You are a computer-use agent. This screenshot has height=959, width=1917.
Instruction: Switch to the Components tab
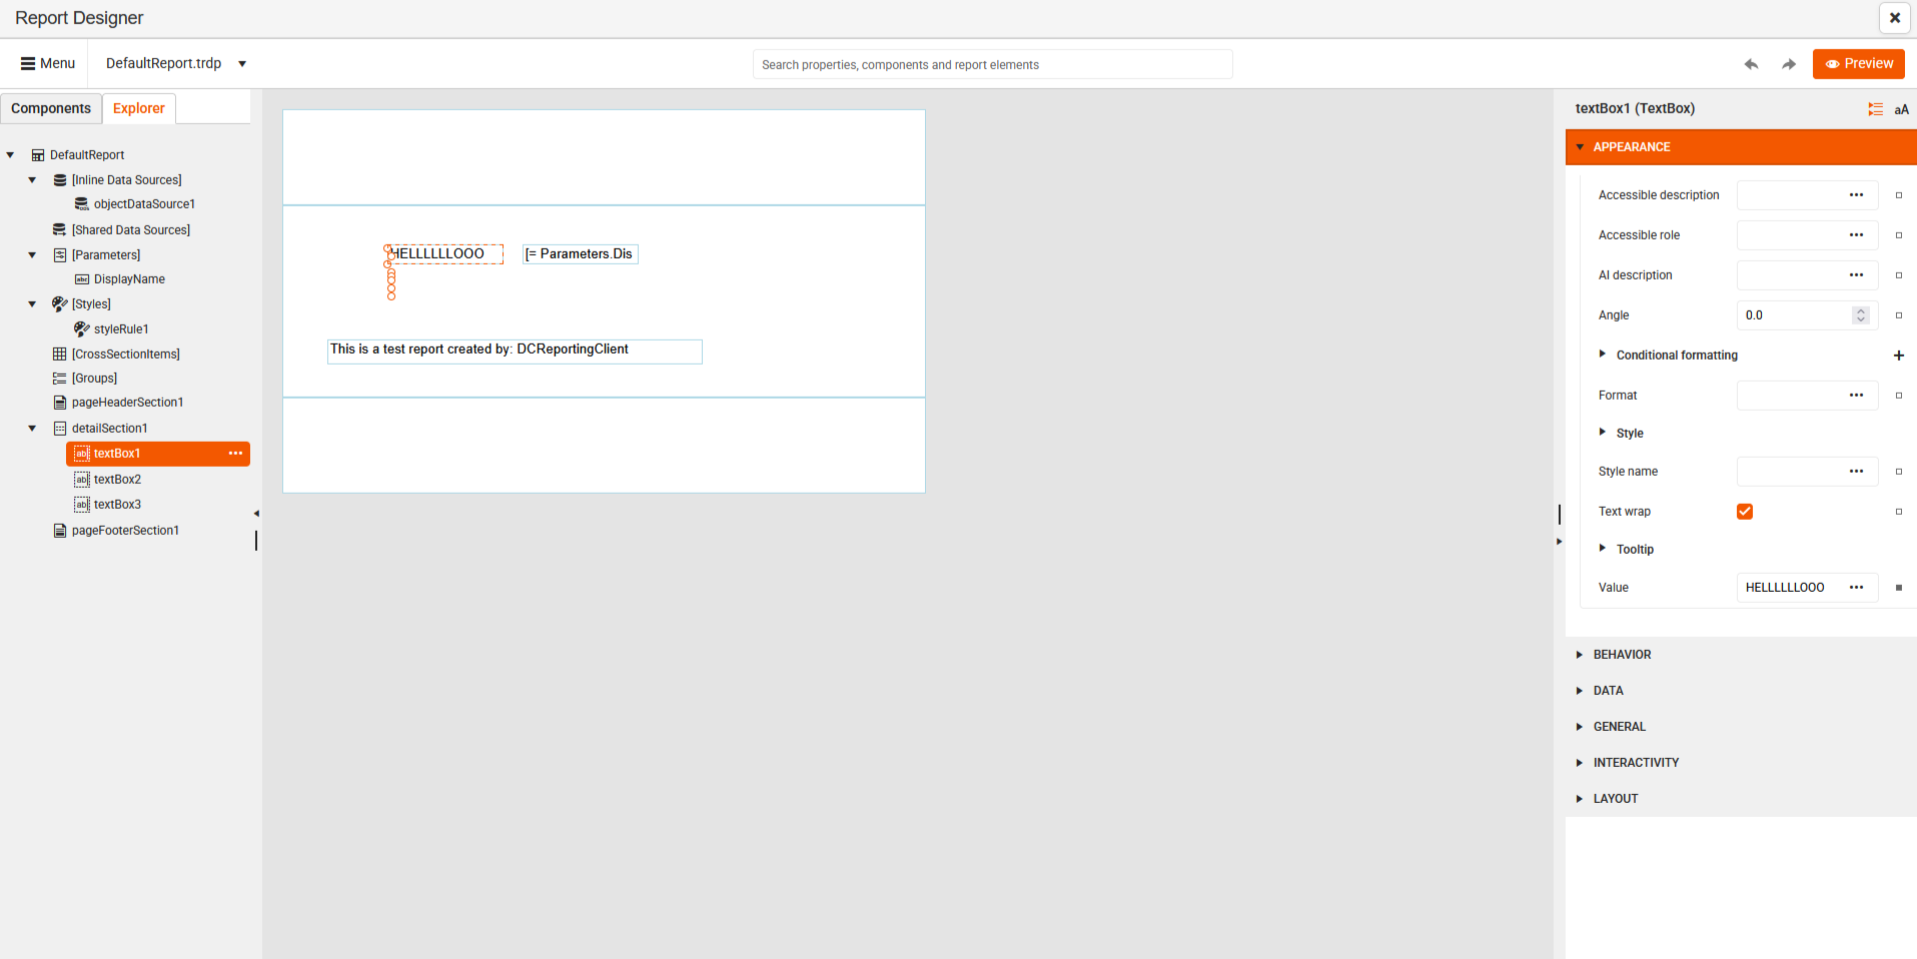(51, 108)
